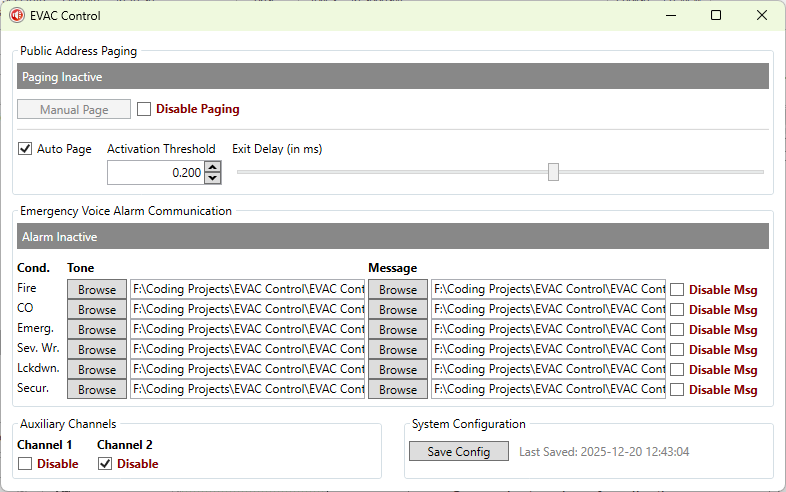Click the Exit Delay slider thumb
Image resolution: width=786 pixels, height=492 pixels.
coord(553,172)
